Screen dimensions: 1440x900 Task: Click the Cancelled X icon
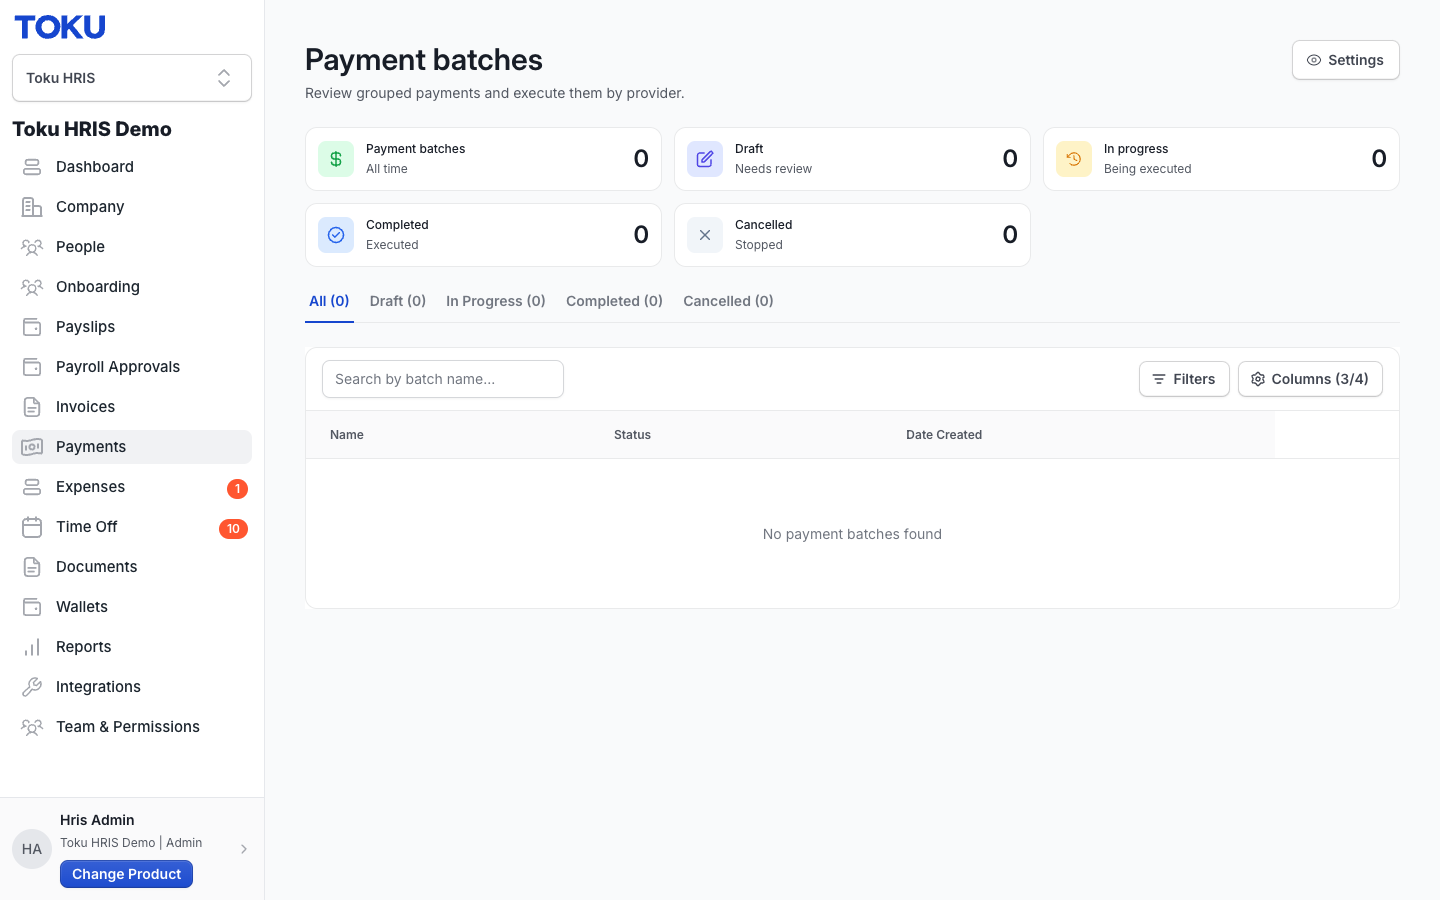(705, 235)
